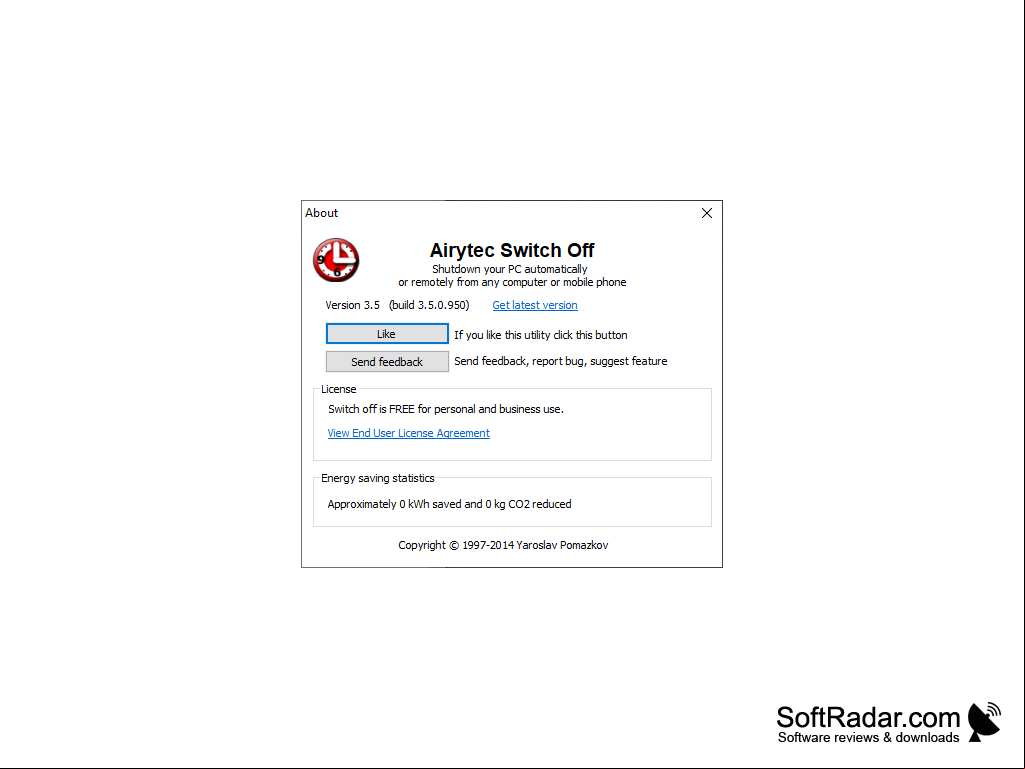
Task: Click the Like button
Action: (x=387, y=333)
